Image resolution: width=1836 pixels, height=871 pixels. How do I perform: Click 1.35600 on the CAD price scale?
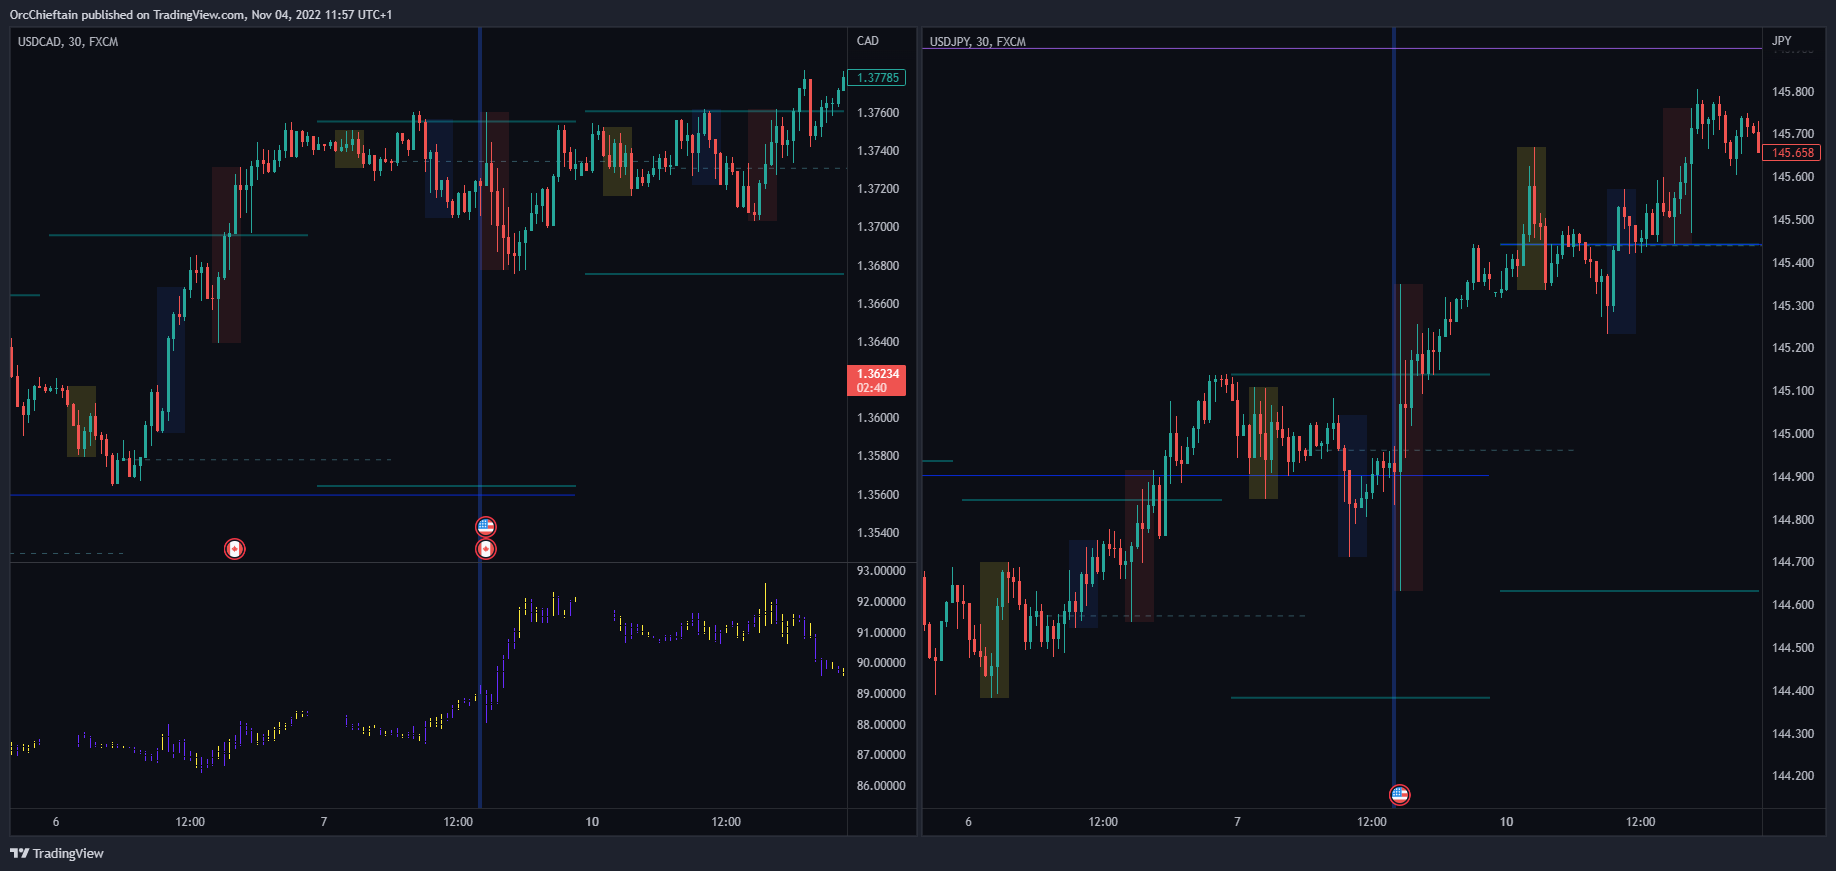point(878,495)
